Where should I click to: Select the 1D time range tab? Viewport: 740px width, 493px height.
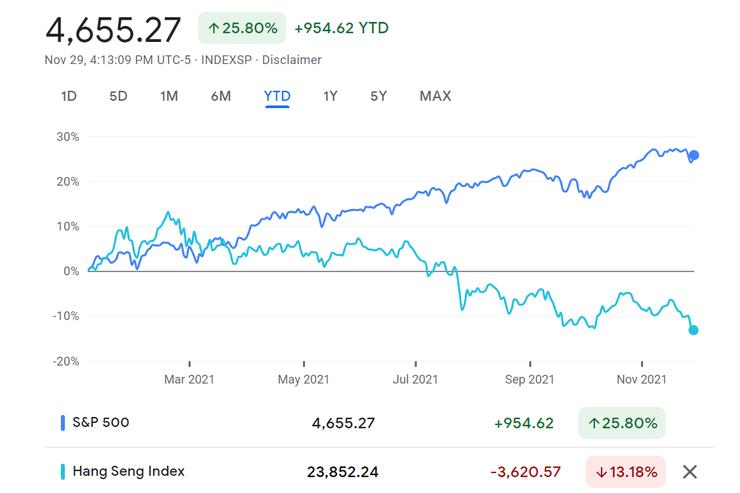point(69,96)
